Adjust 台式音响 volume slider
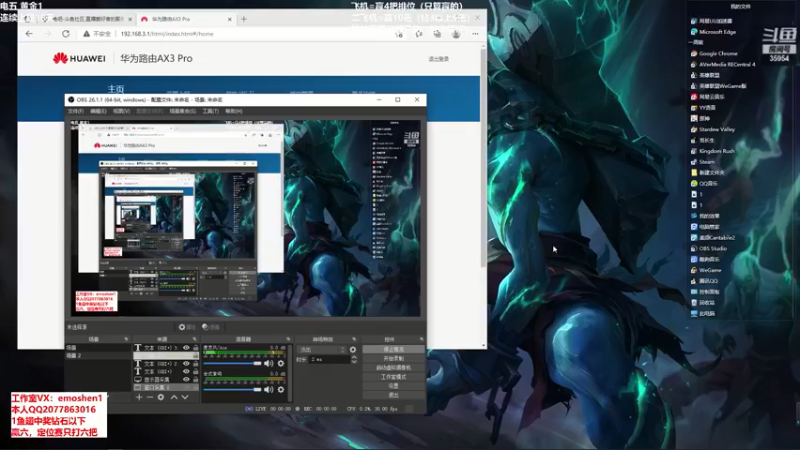 [x=233, y=389]
